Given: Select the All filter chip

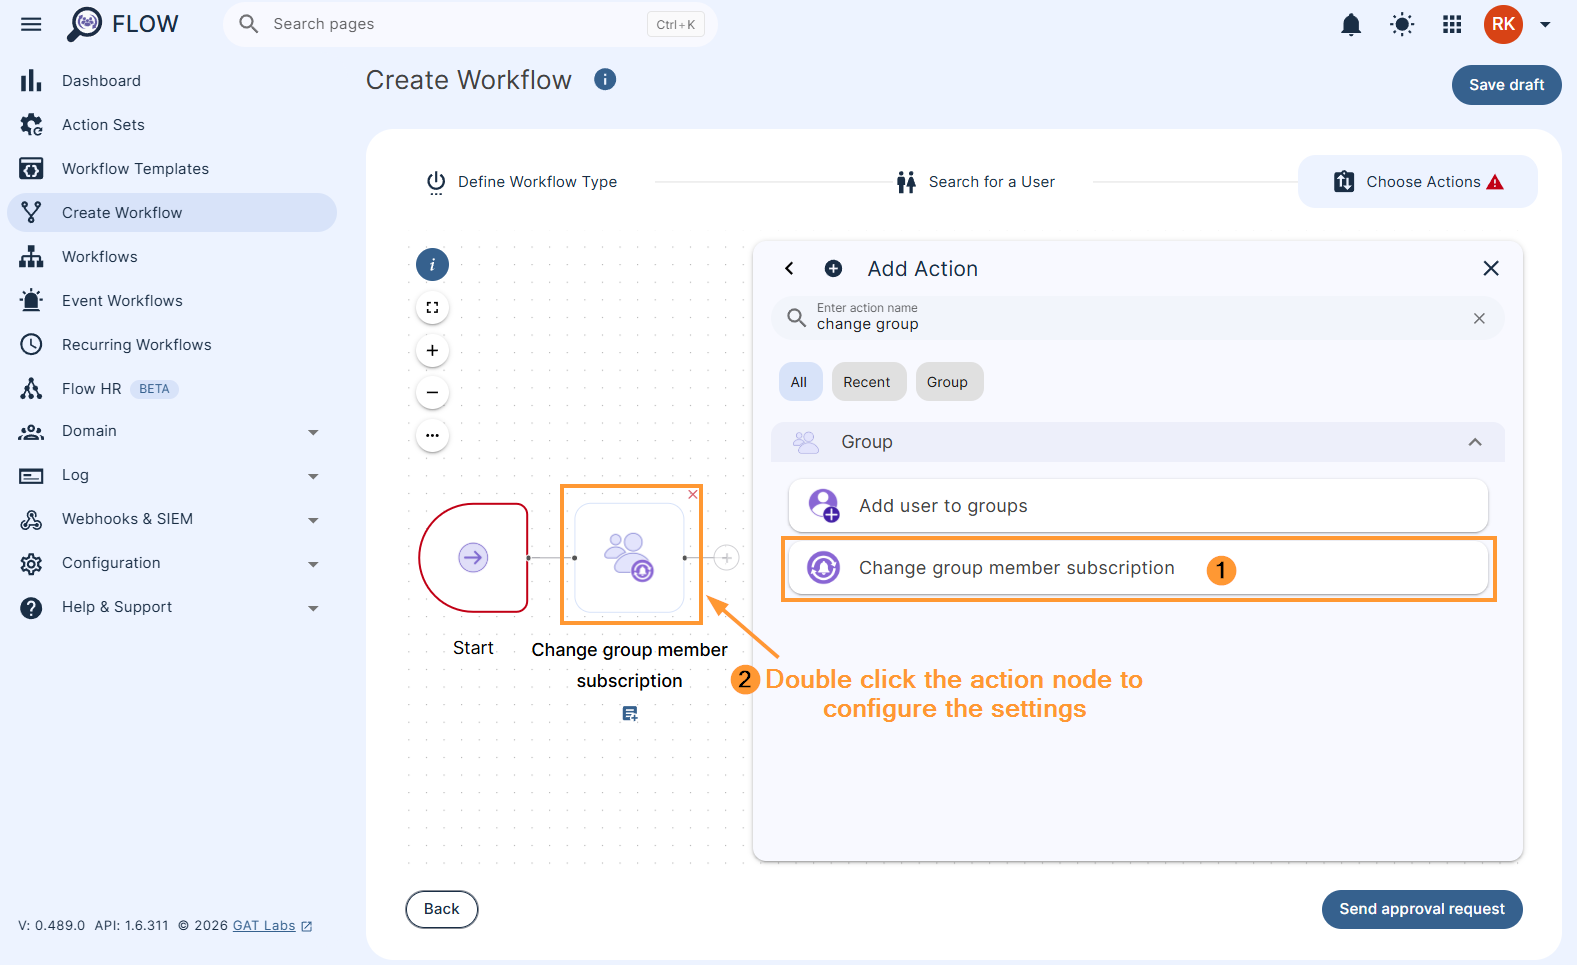Looking at the screenshot, I should pyautogui.click(x=799, y=382).
